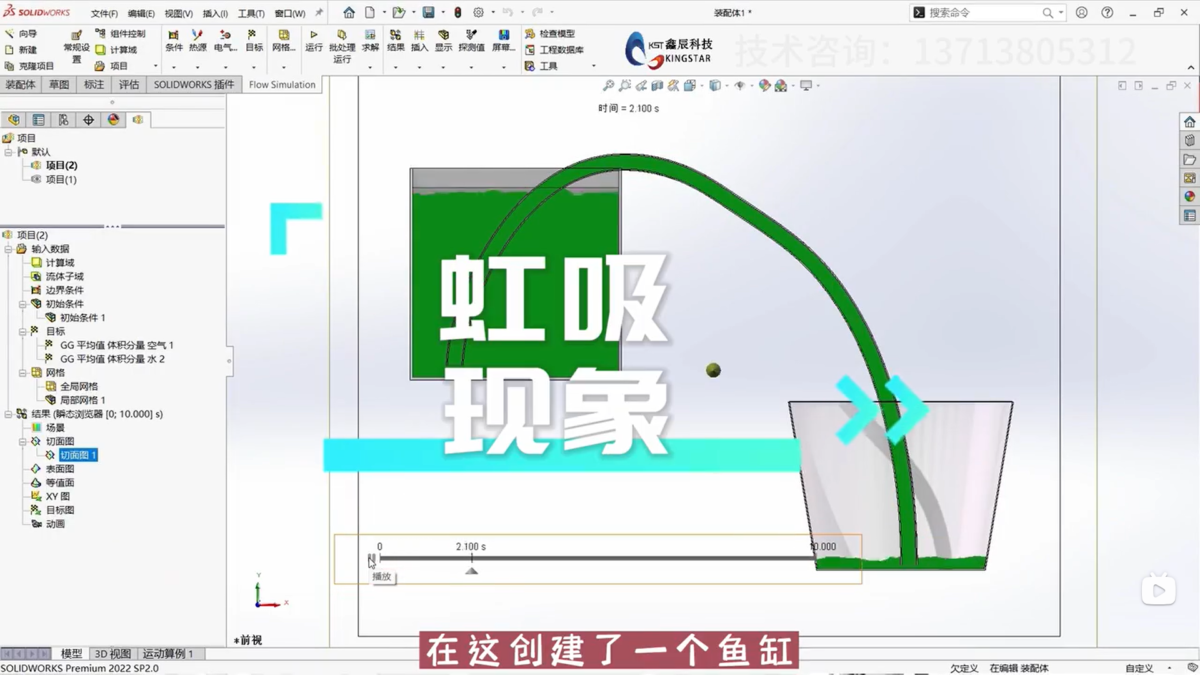
Task: Open the 工具(T) menu
Action: [251, 14]
